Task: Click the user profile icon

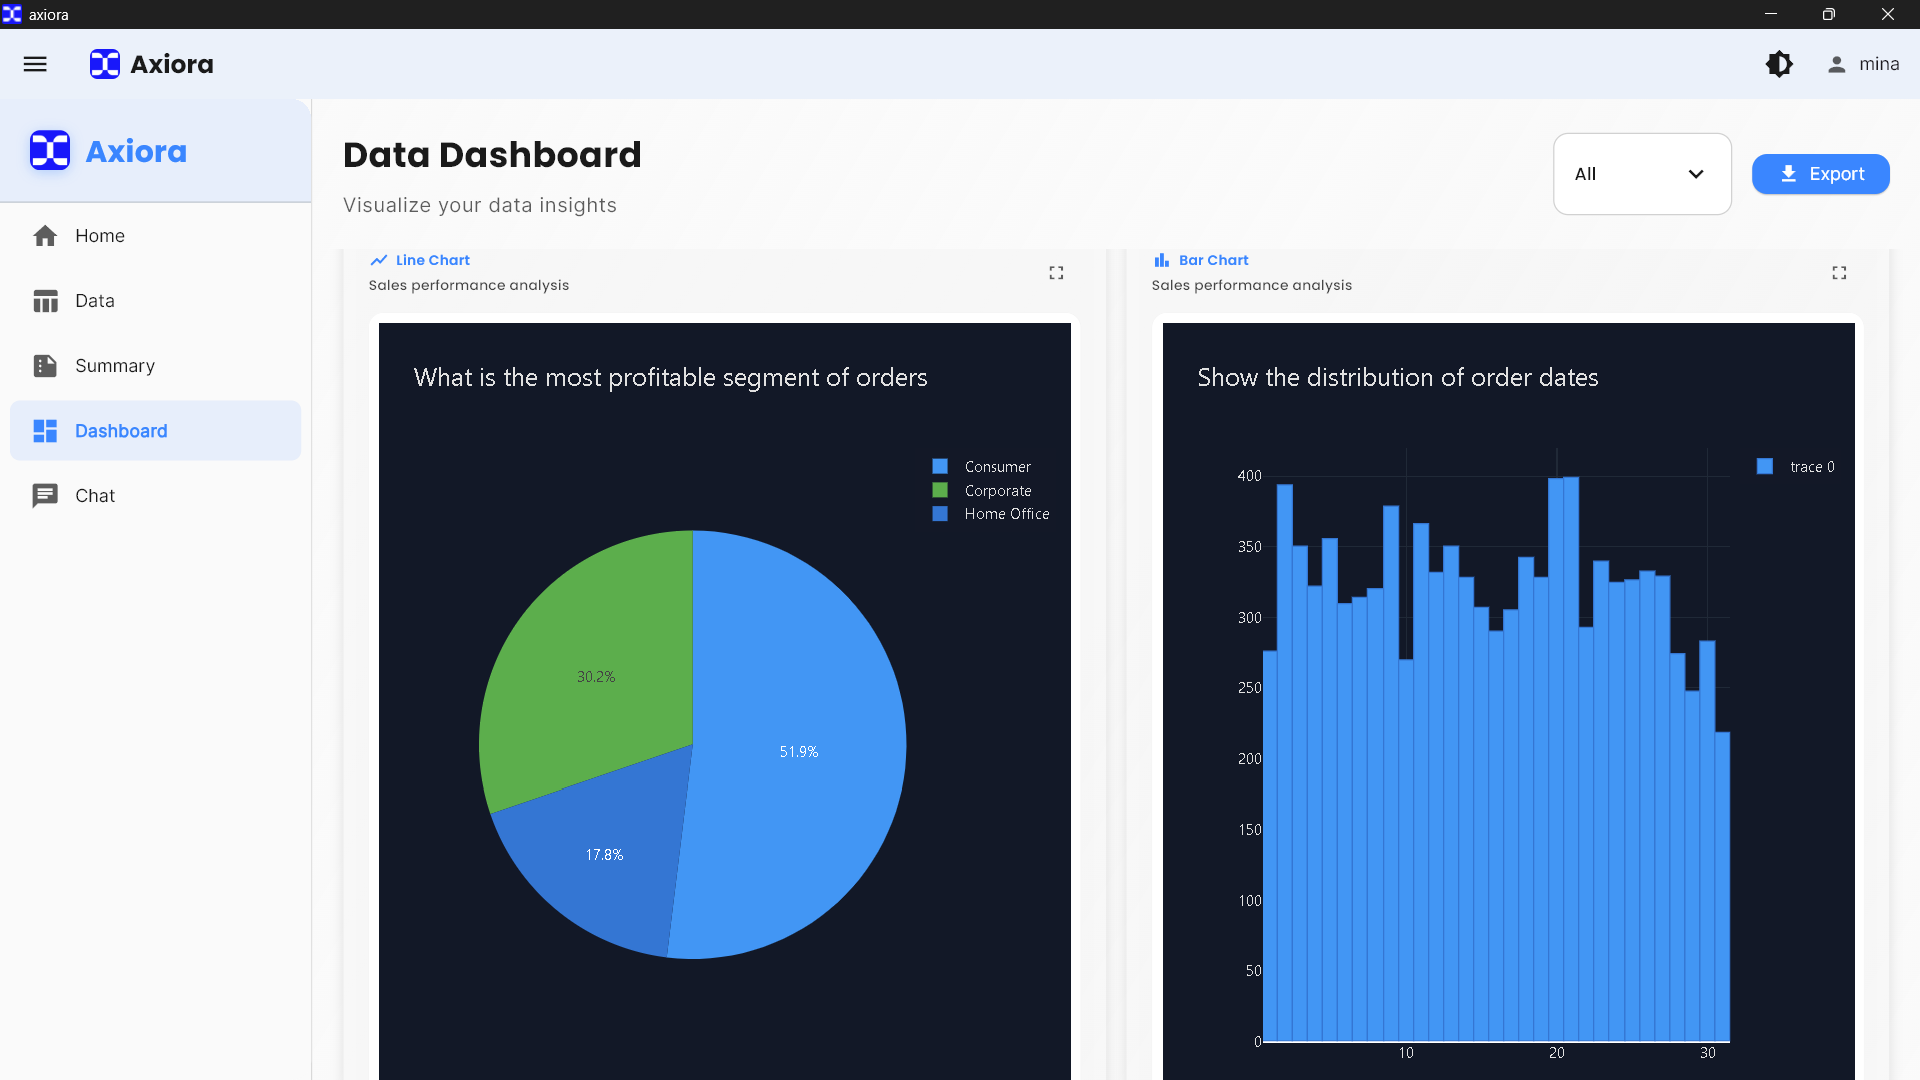Action: click(x=1836, y=64)
